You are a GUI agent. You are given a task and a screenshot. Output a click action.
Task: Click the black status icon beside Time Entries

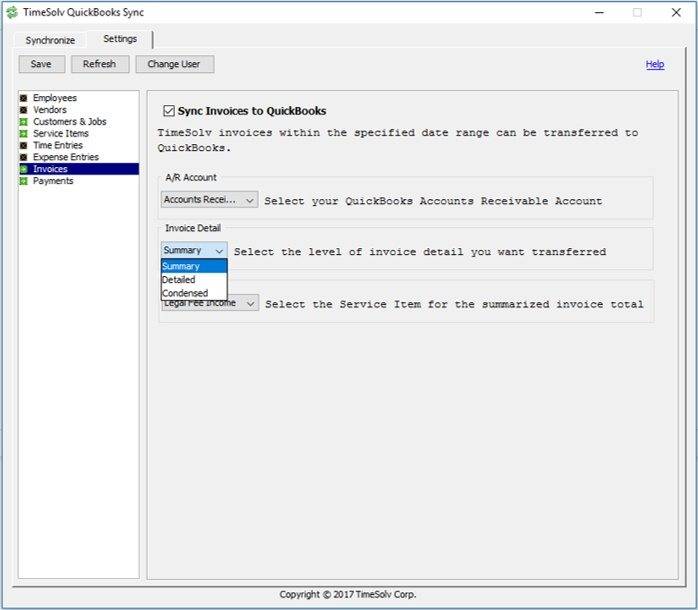tap(24, 145)
